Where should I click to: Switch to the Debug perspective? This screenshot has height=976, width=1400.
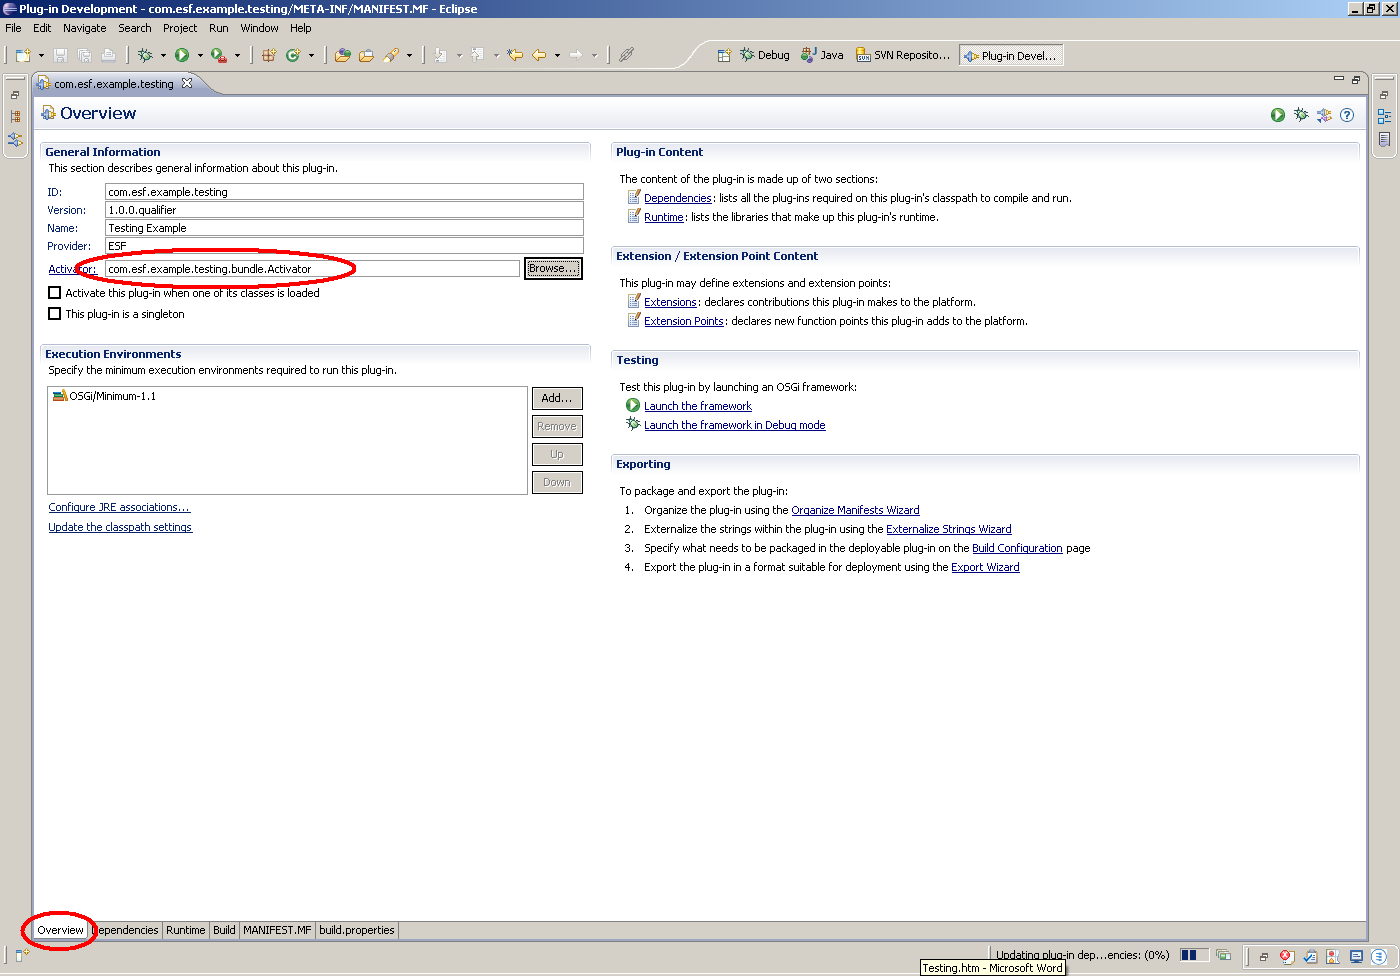[765, 55]
